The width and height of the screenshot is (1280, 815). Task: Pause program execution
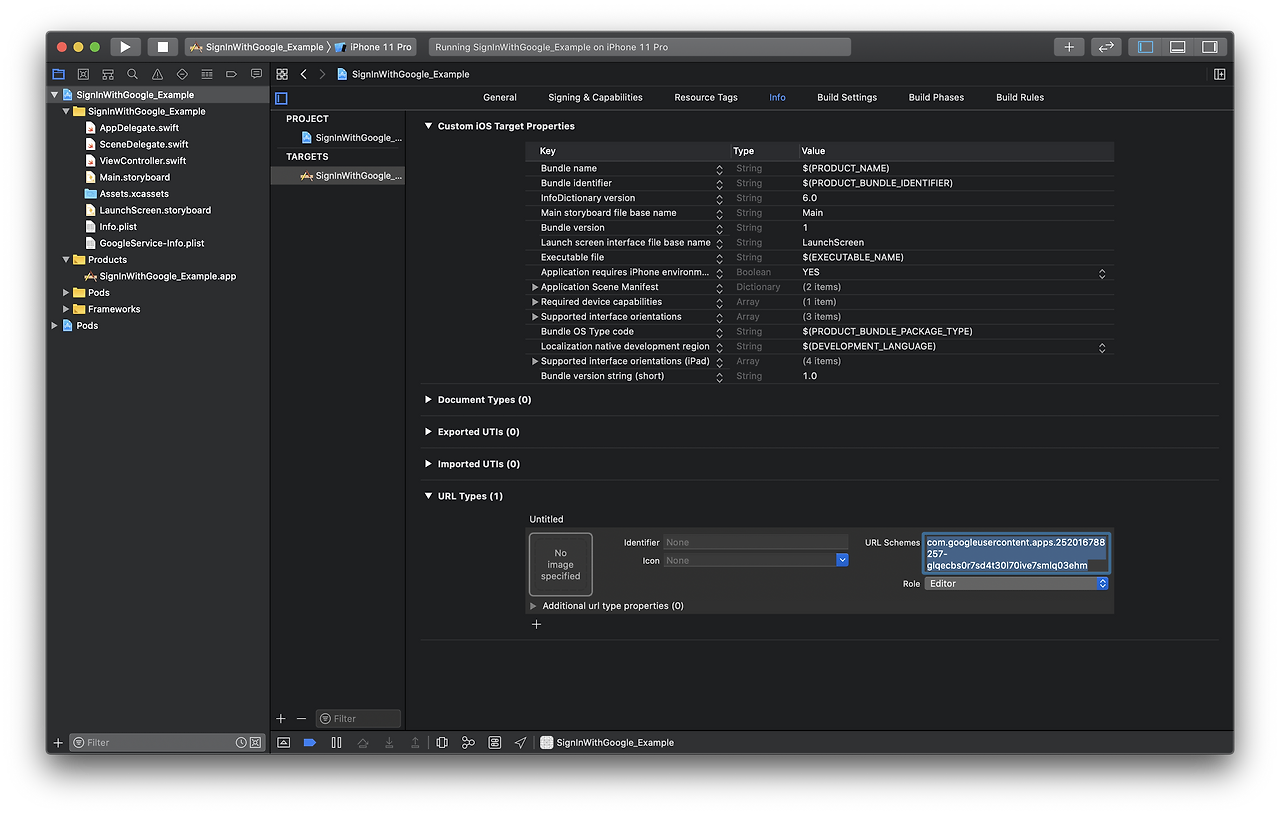336,742
